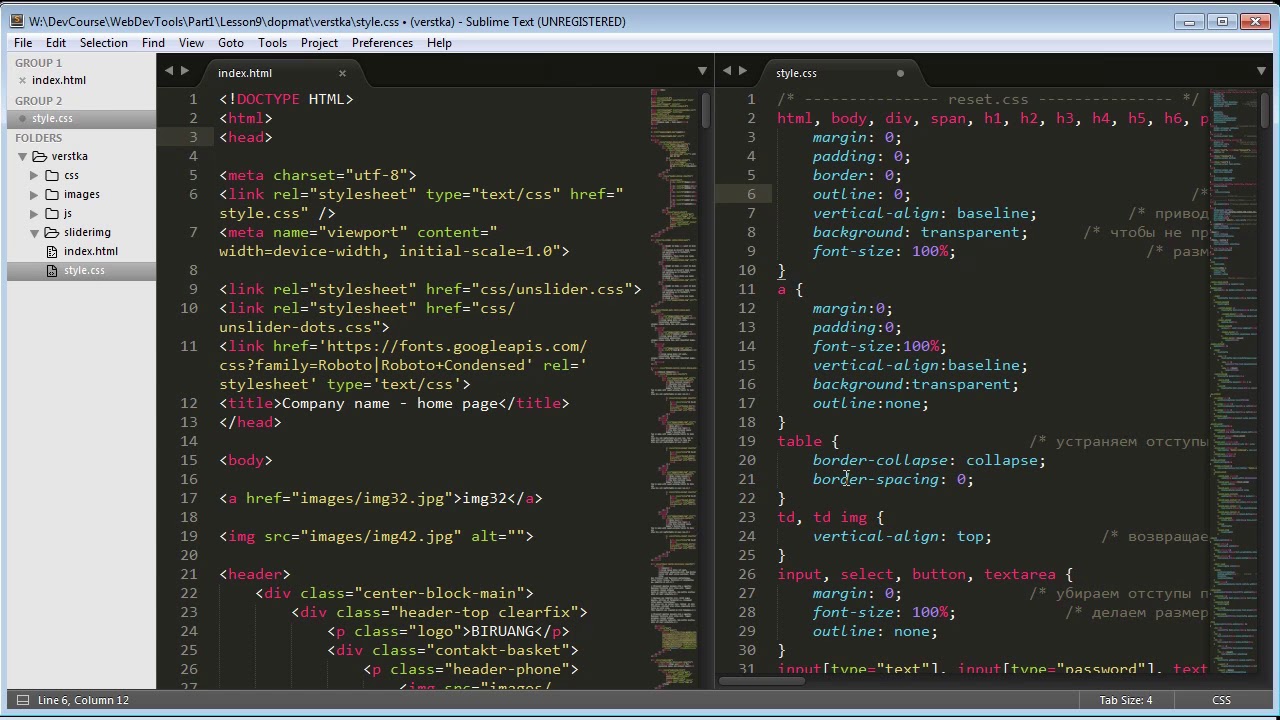Select the sliderimg folder icon
The width and height of the screenshot is (1280, 720).
(52, 232)
